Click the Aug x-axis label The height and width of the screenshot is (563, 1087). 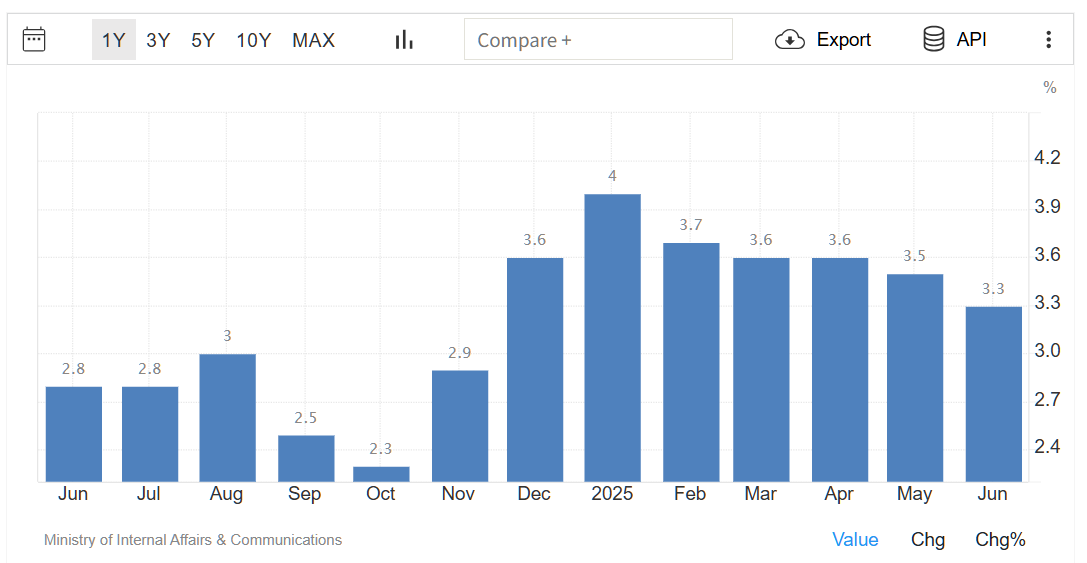click(x=226, y=494)
